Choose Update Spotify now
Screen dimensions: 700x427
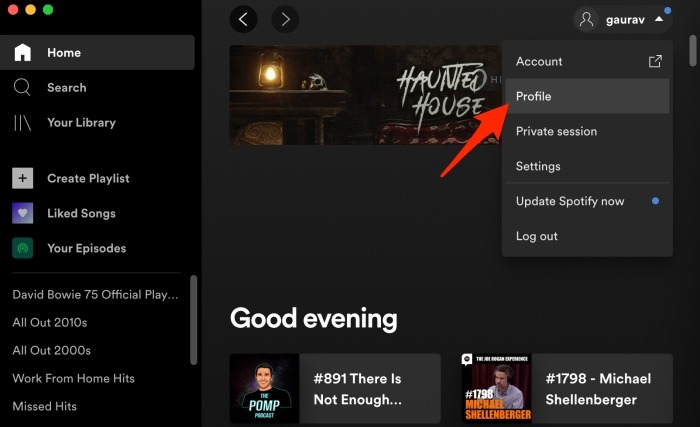tap(588, 201)
